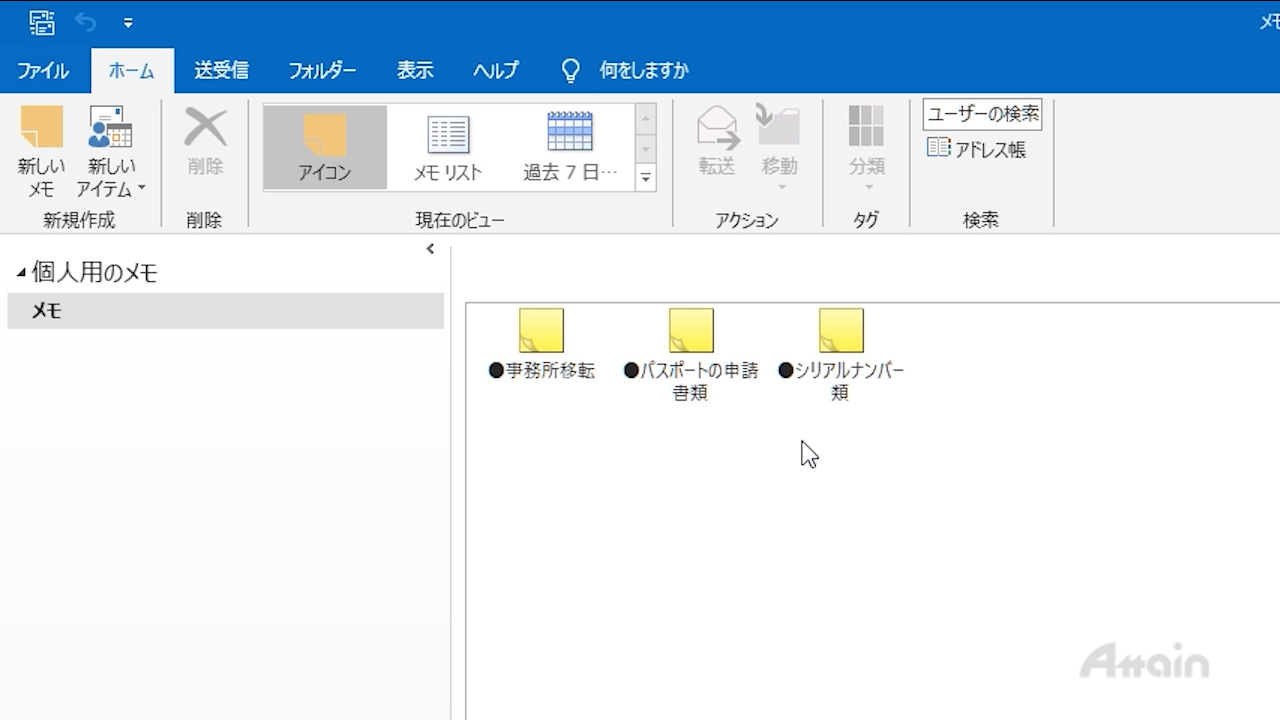The width and height of the screenshot is (1280, 720).
Task: Open the アドレス帳 address book
Action: coord(977,149)
